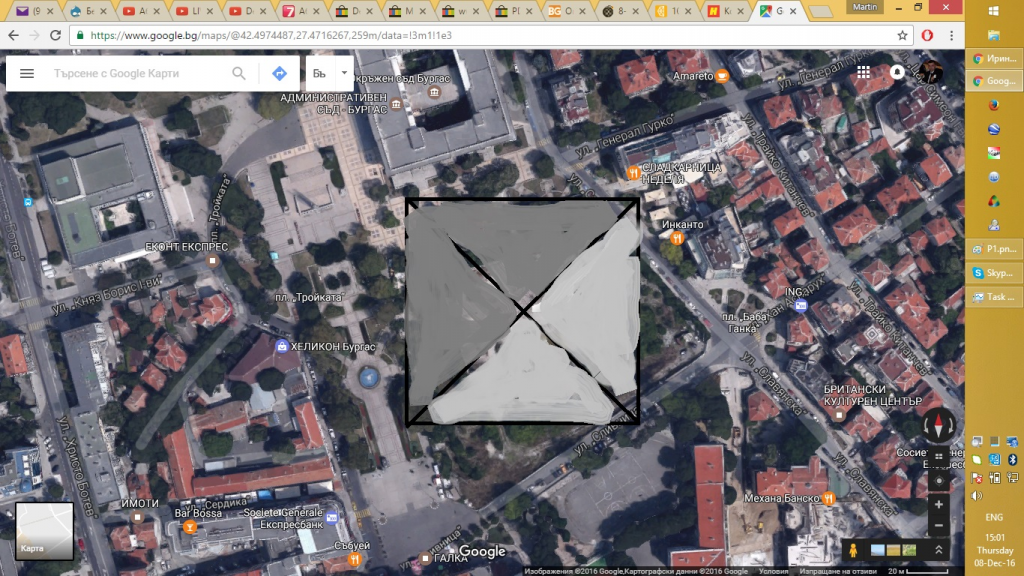This screenshot has width=1024, height=576.
Task: Open Bluetooth tray icon
Action: 1012,460
